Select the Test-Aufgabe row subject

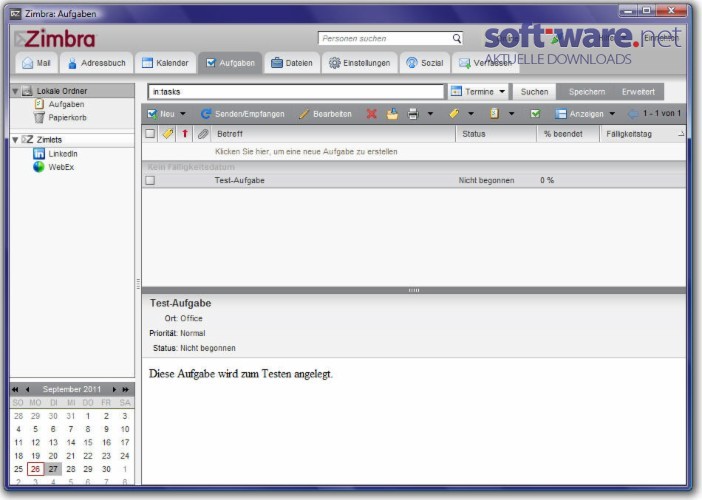coord(240,180)
